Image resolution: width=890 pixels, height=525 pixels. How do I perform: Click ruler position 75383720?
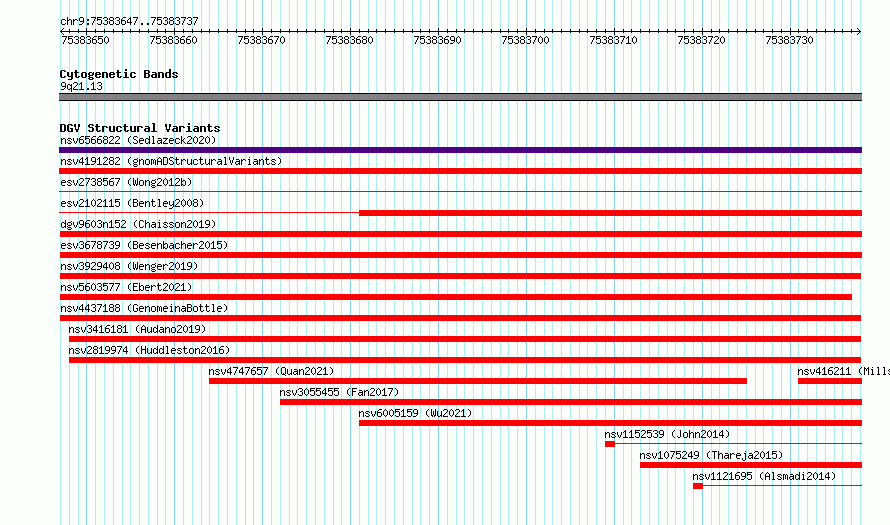tap(701, 40)
